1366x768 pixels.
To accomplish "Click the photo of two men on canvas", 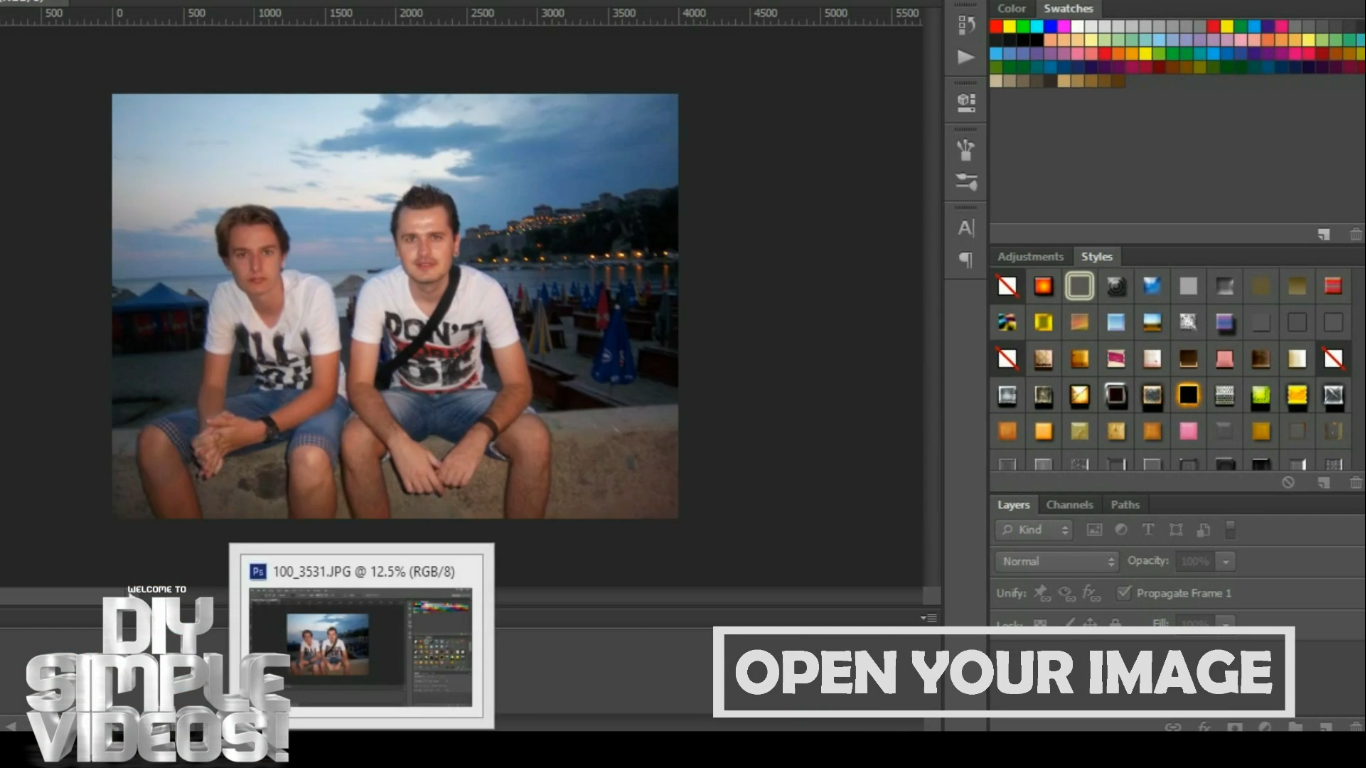I will tap(395, 306).
